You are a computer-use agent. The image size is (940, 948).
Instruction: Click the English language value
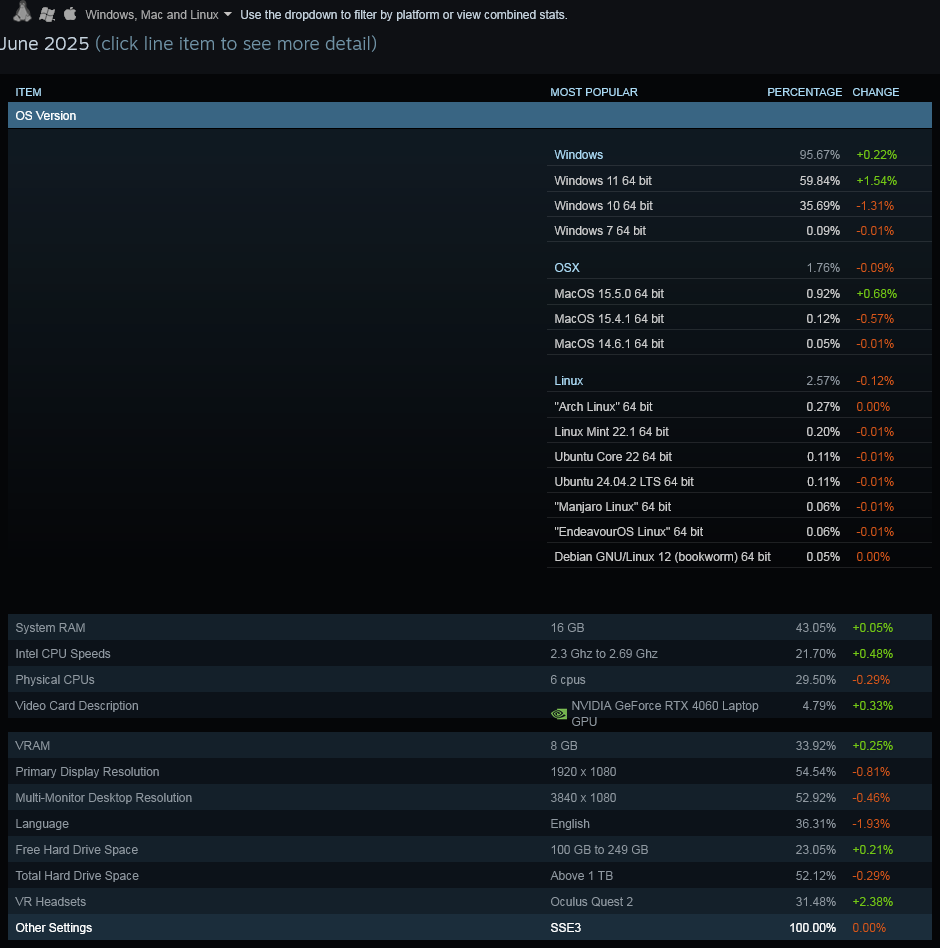pyautogui.click(x=569, y=823)
